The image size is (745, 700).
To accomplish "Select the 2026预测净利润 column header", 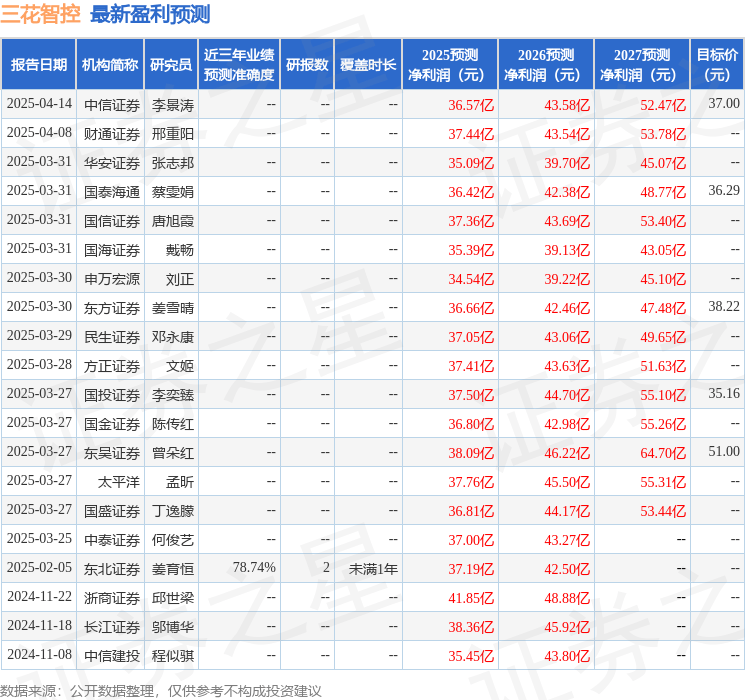I will [x=546, y=64].
